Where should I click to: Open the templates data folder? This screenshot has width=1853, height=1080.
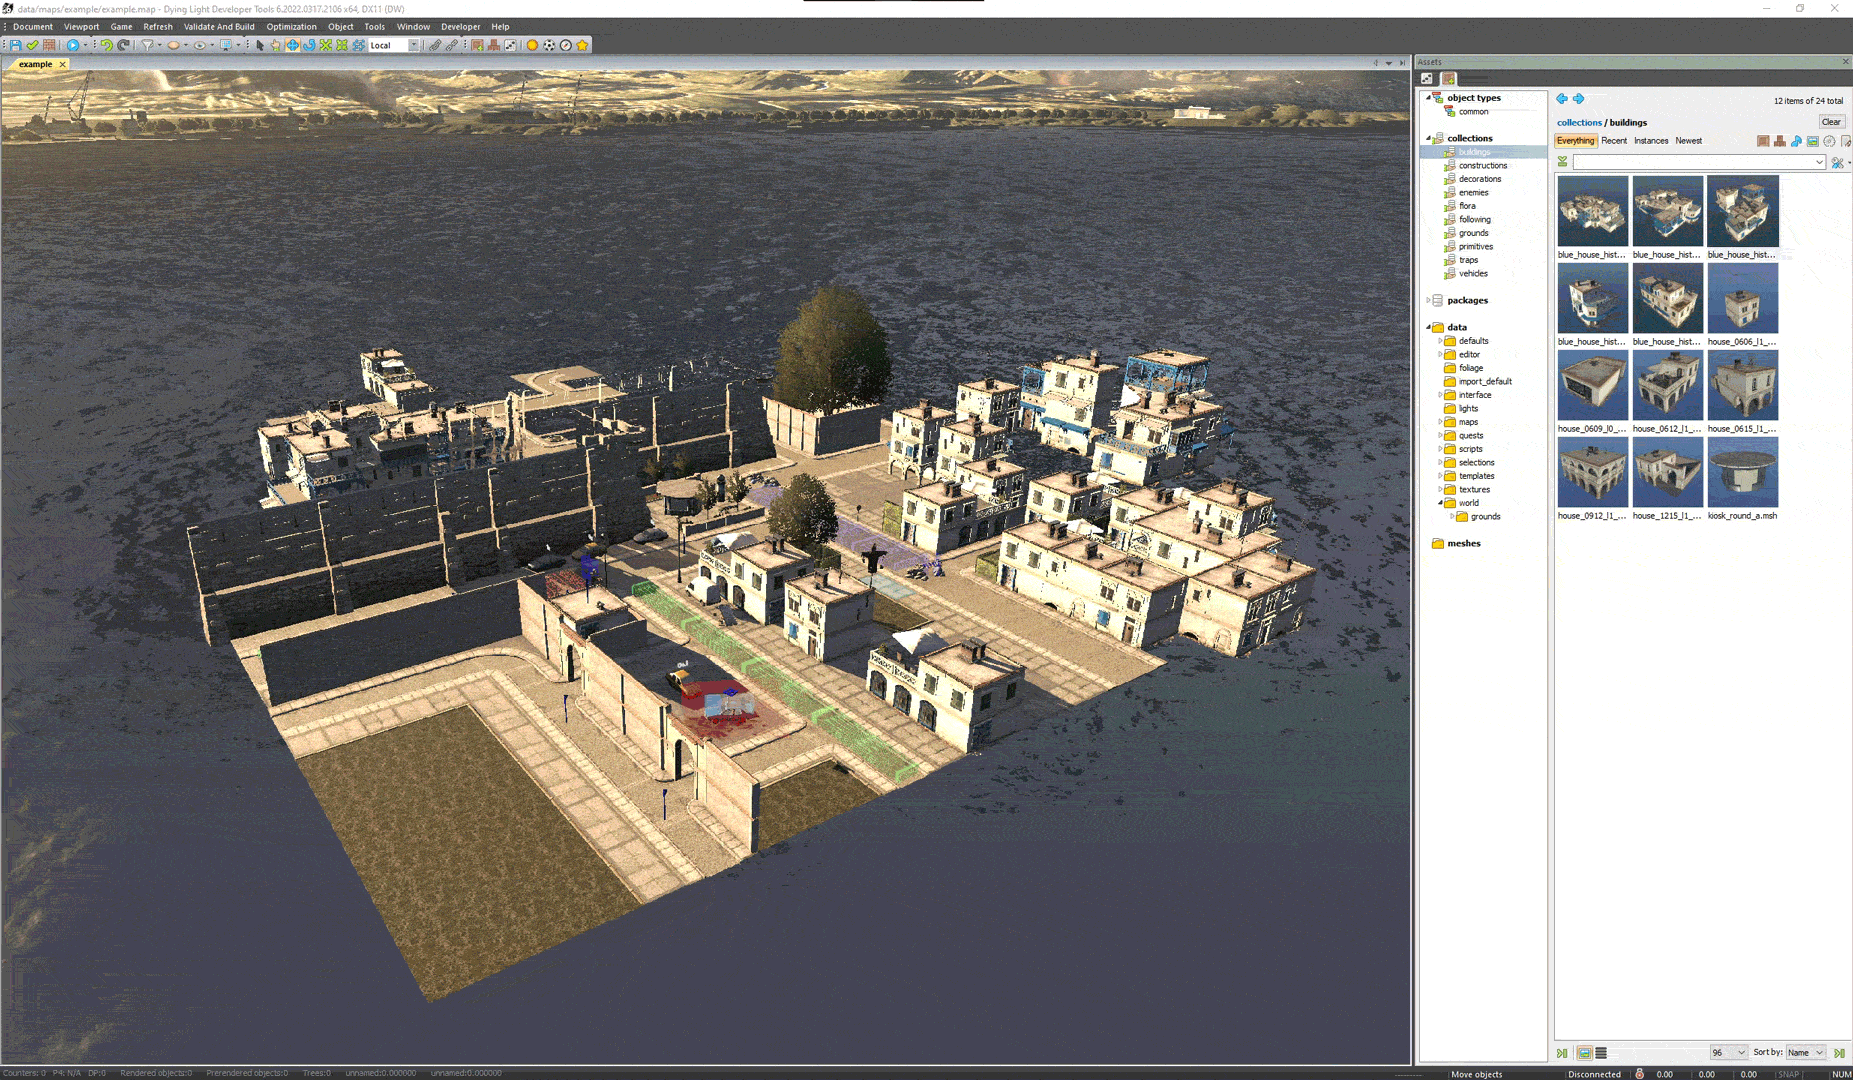tap(1476, 476)
